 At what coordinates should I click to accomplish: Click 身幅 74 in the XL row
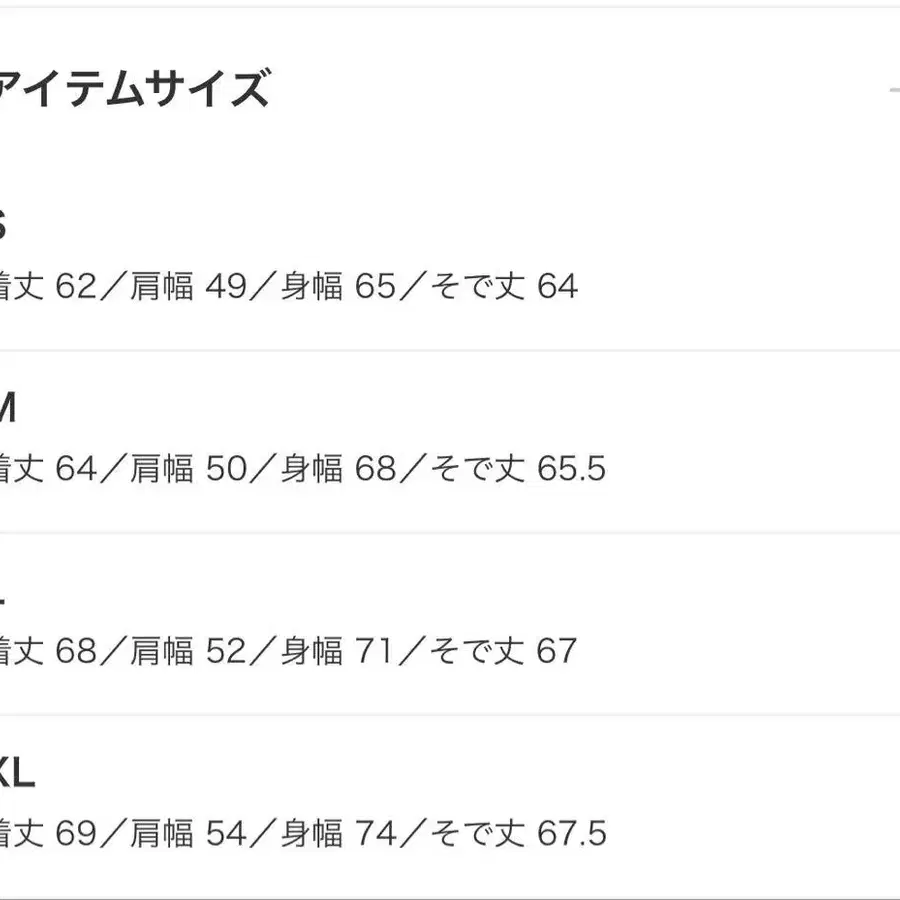[338, 834]
